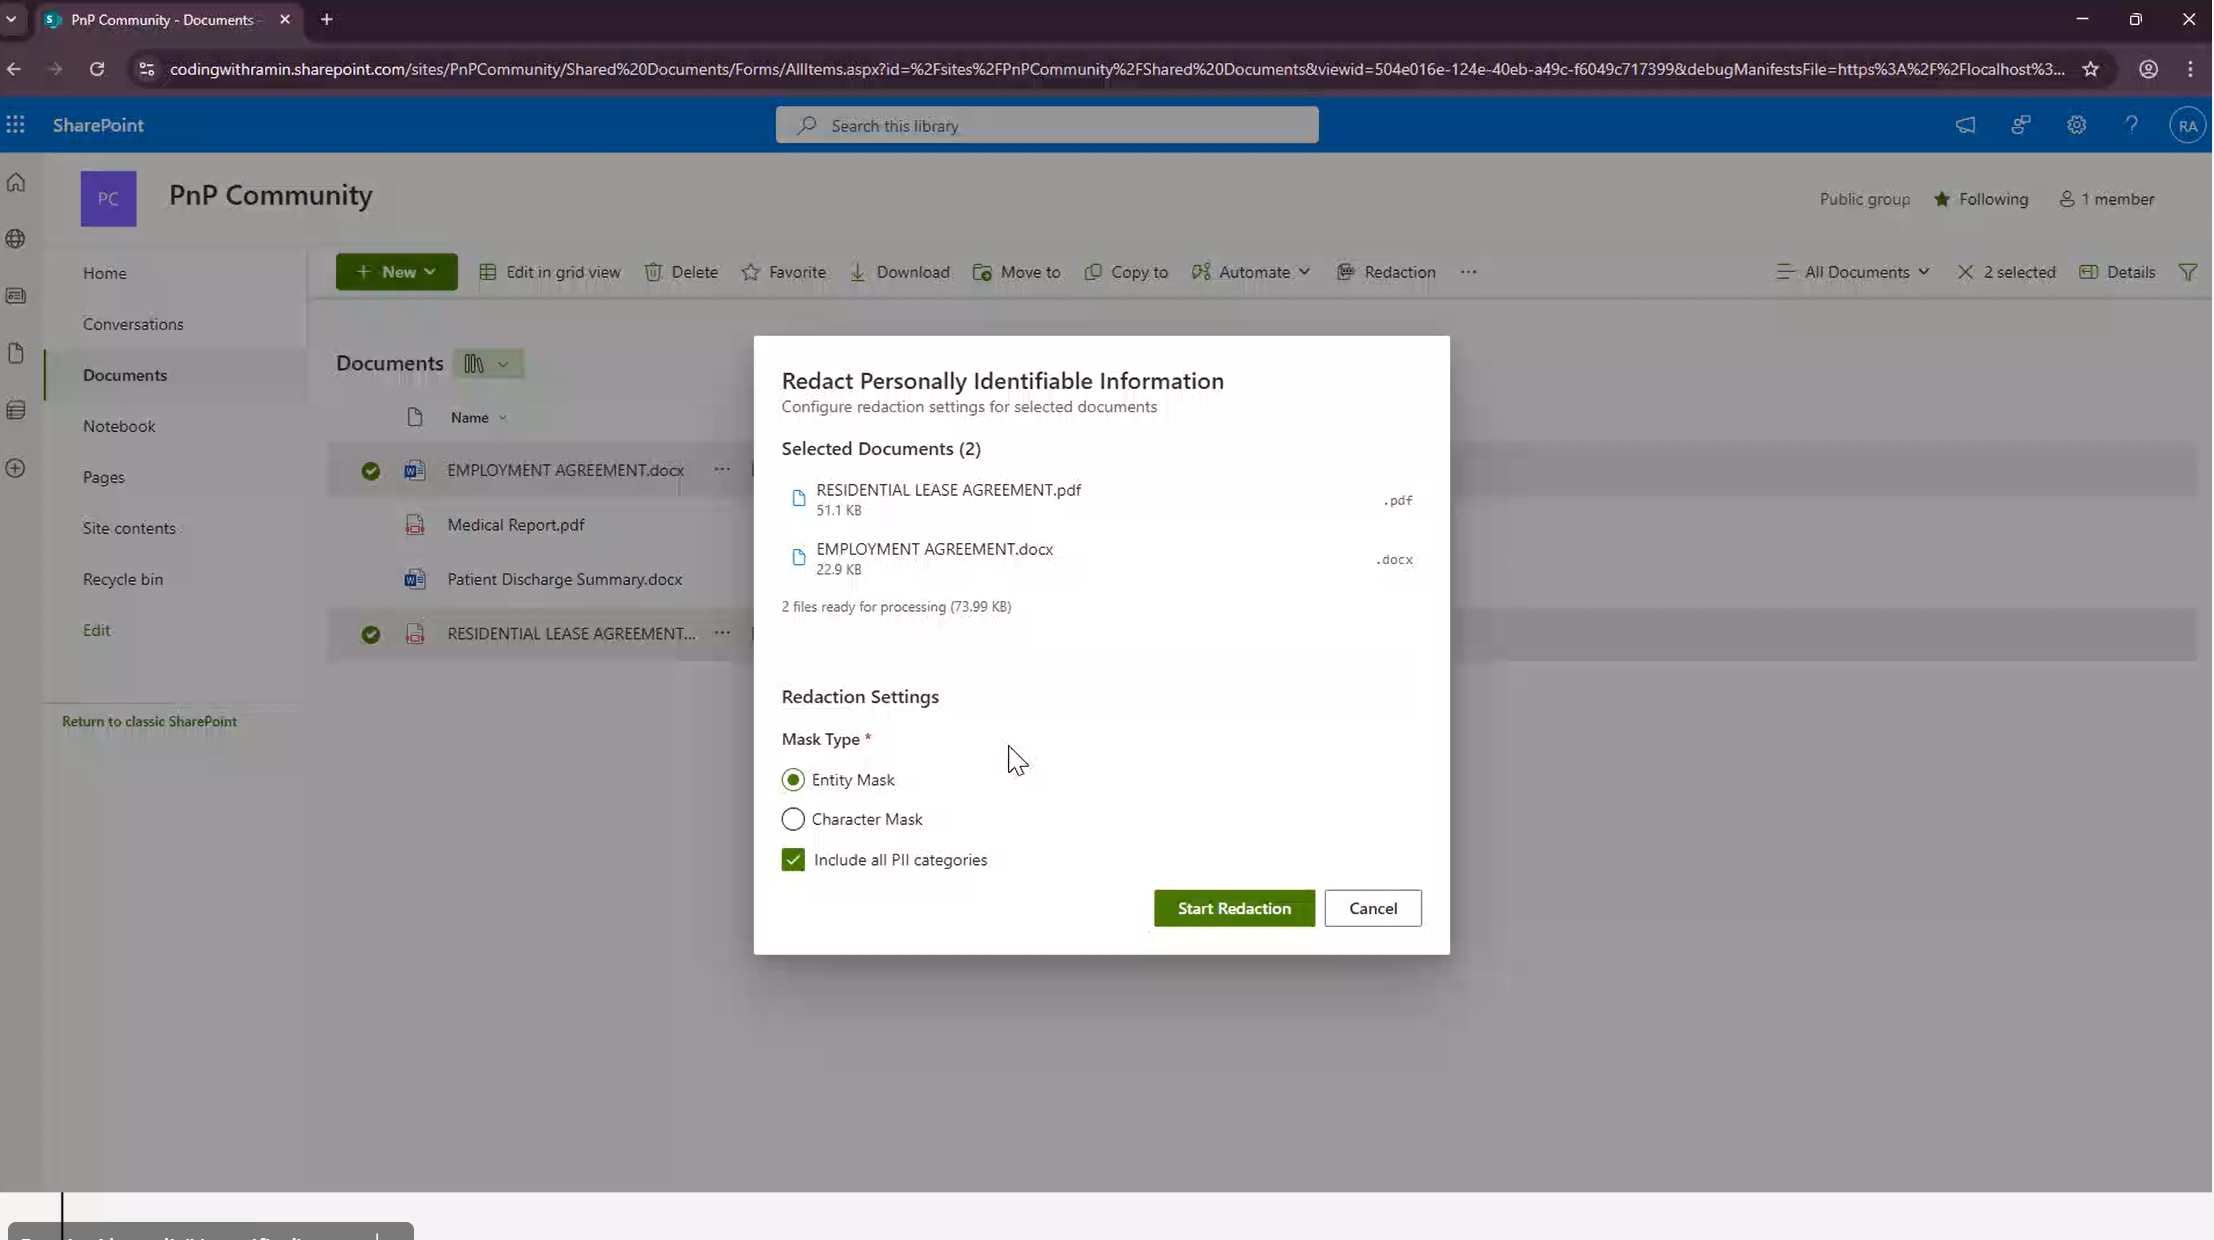2214x1240 pixels.
Task: Click the filter funnel icon
Action: tap(2188, 272)
